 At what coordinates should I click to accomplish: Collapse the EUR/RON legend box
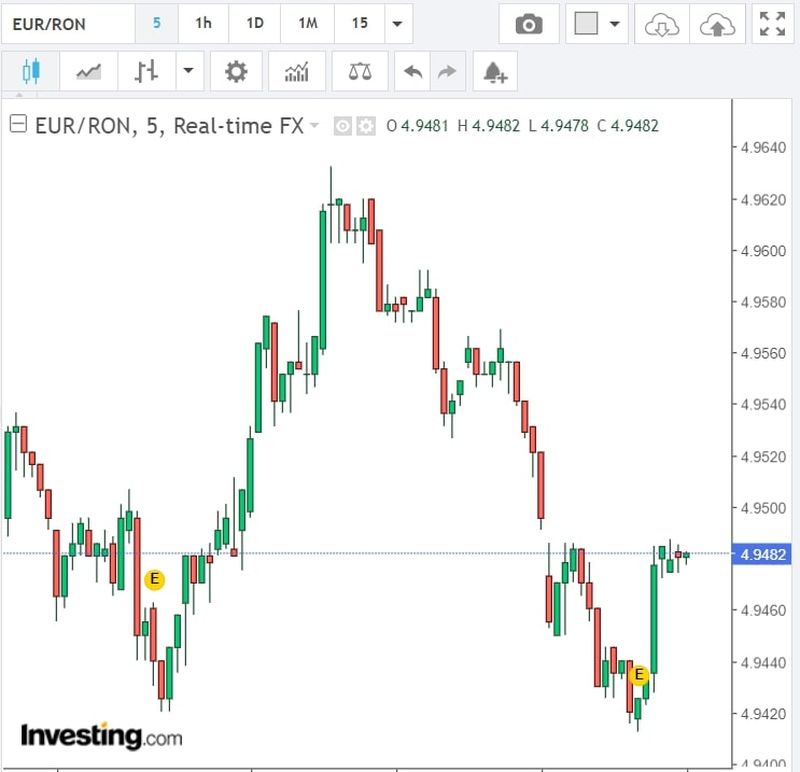(18, 125)
